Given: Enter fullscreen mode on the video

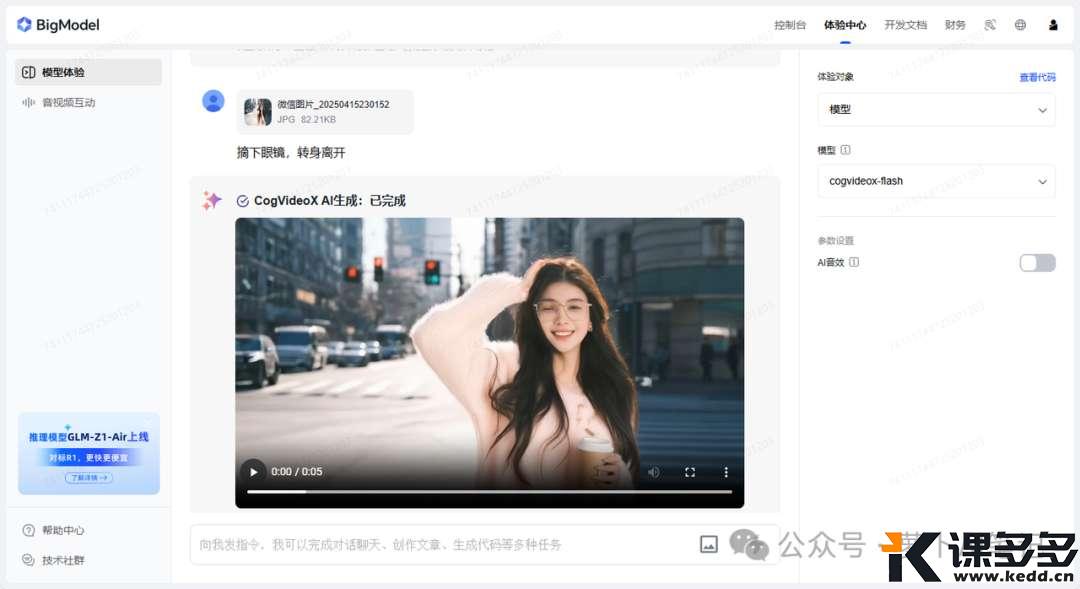Looking at the screenshot, I should pos(690,472).
